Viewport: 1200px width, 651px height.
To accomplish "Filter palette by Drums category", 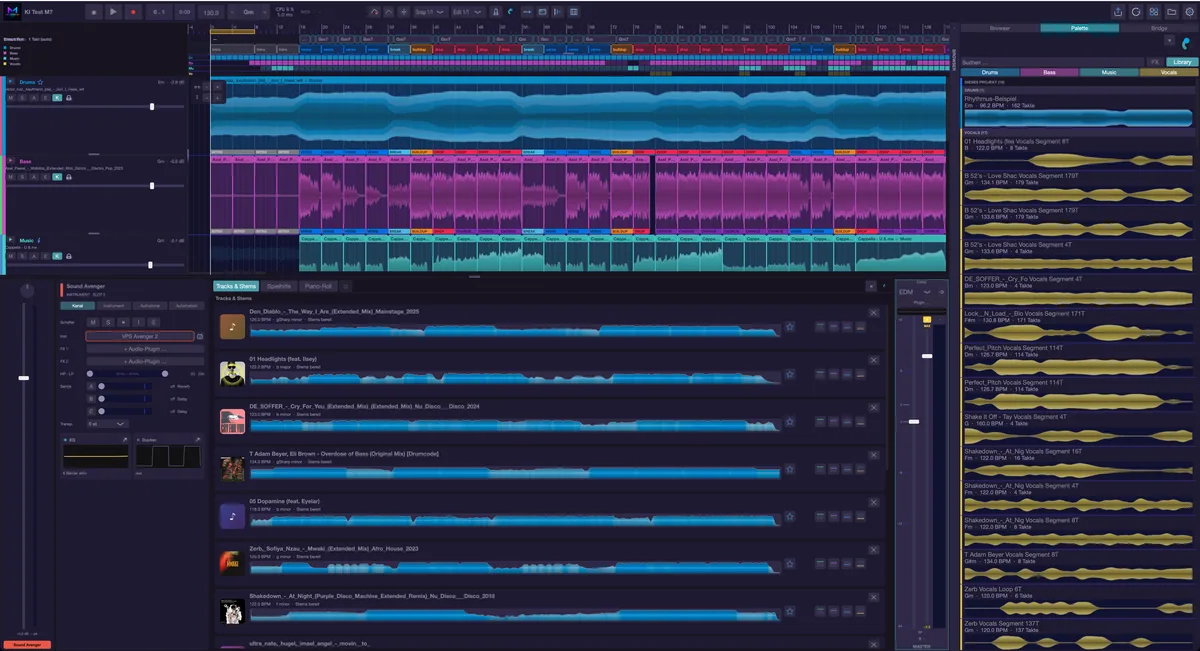I will (x=991, y=73).
